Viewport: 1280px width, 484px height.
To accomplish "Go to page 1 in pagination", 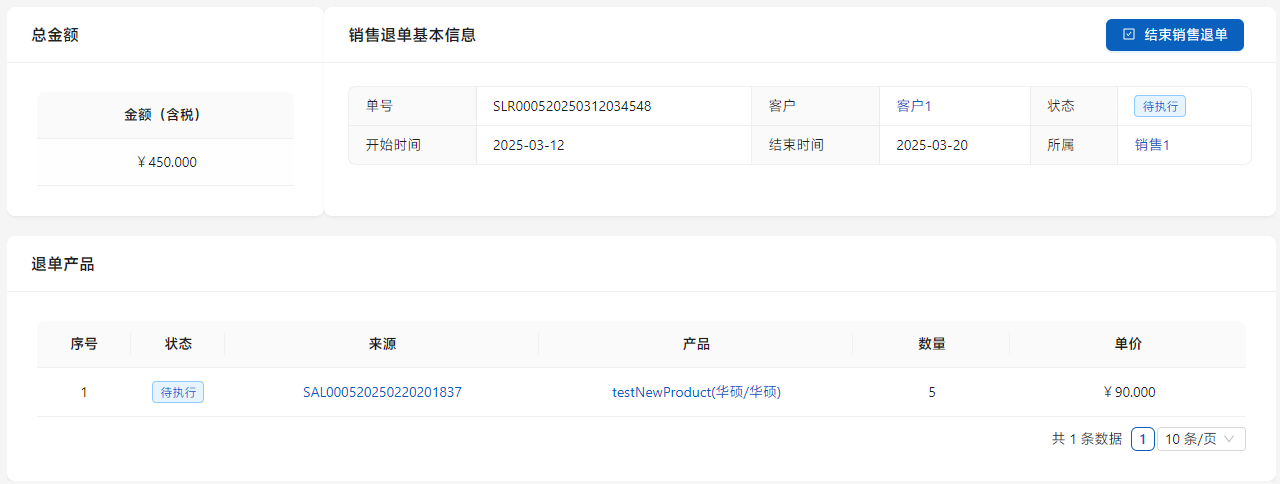I will point(1143,439).
